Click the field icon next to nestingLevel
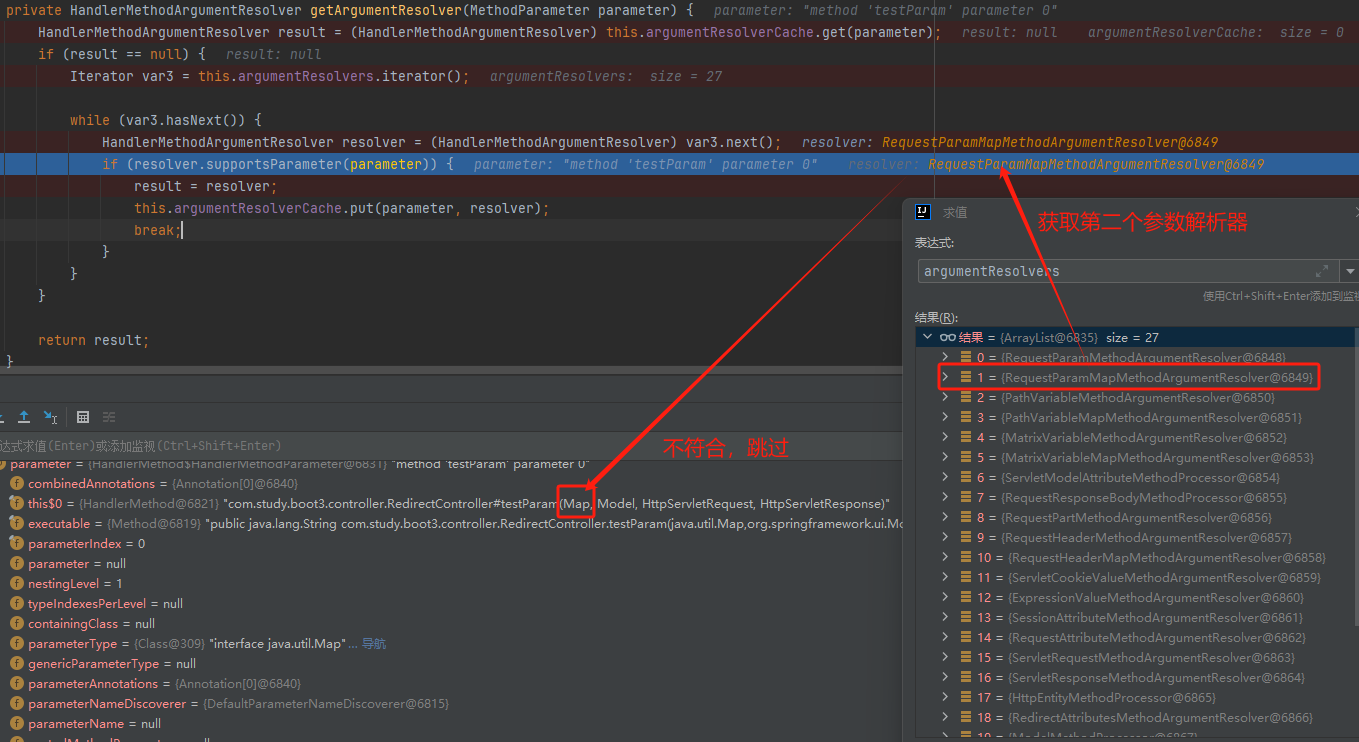 pyautogui.click(x=16, y=584)
